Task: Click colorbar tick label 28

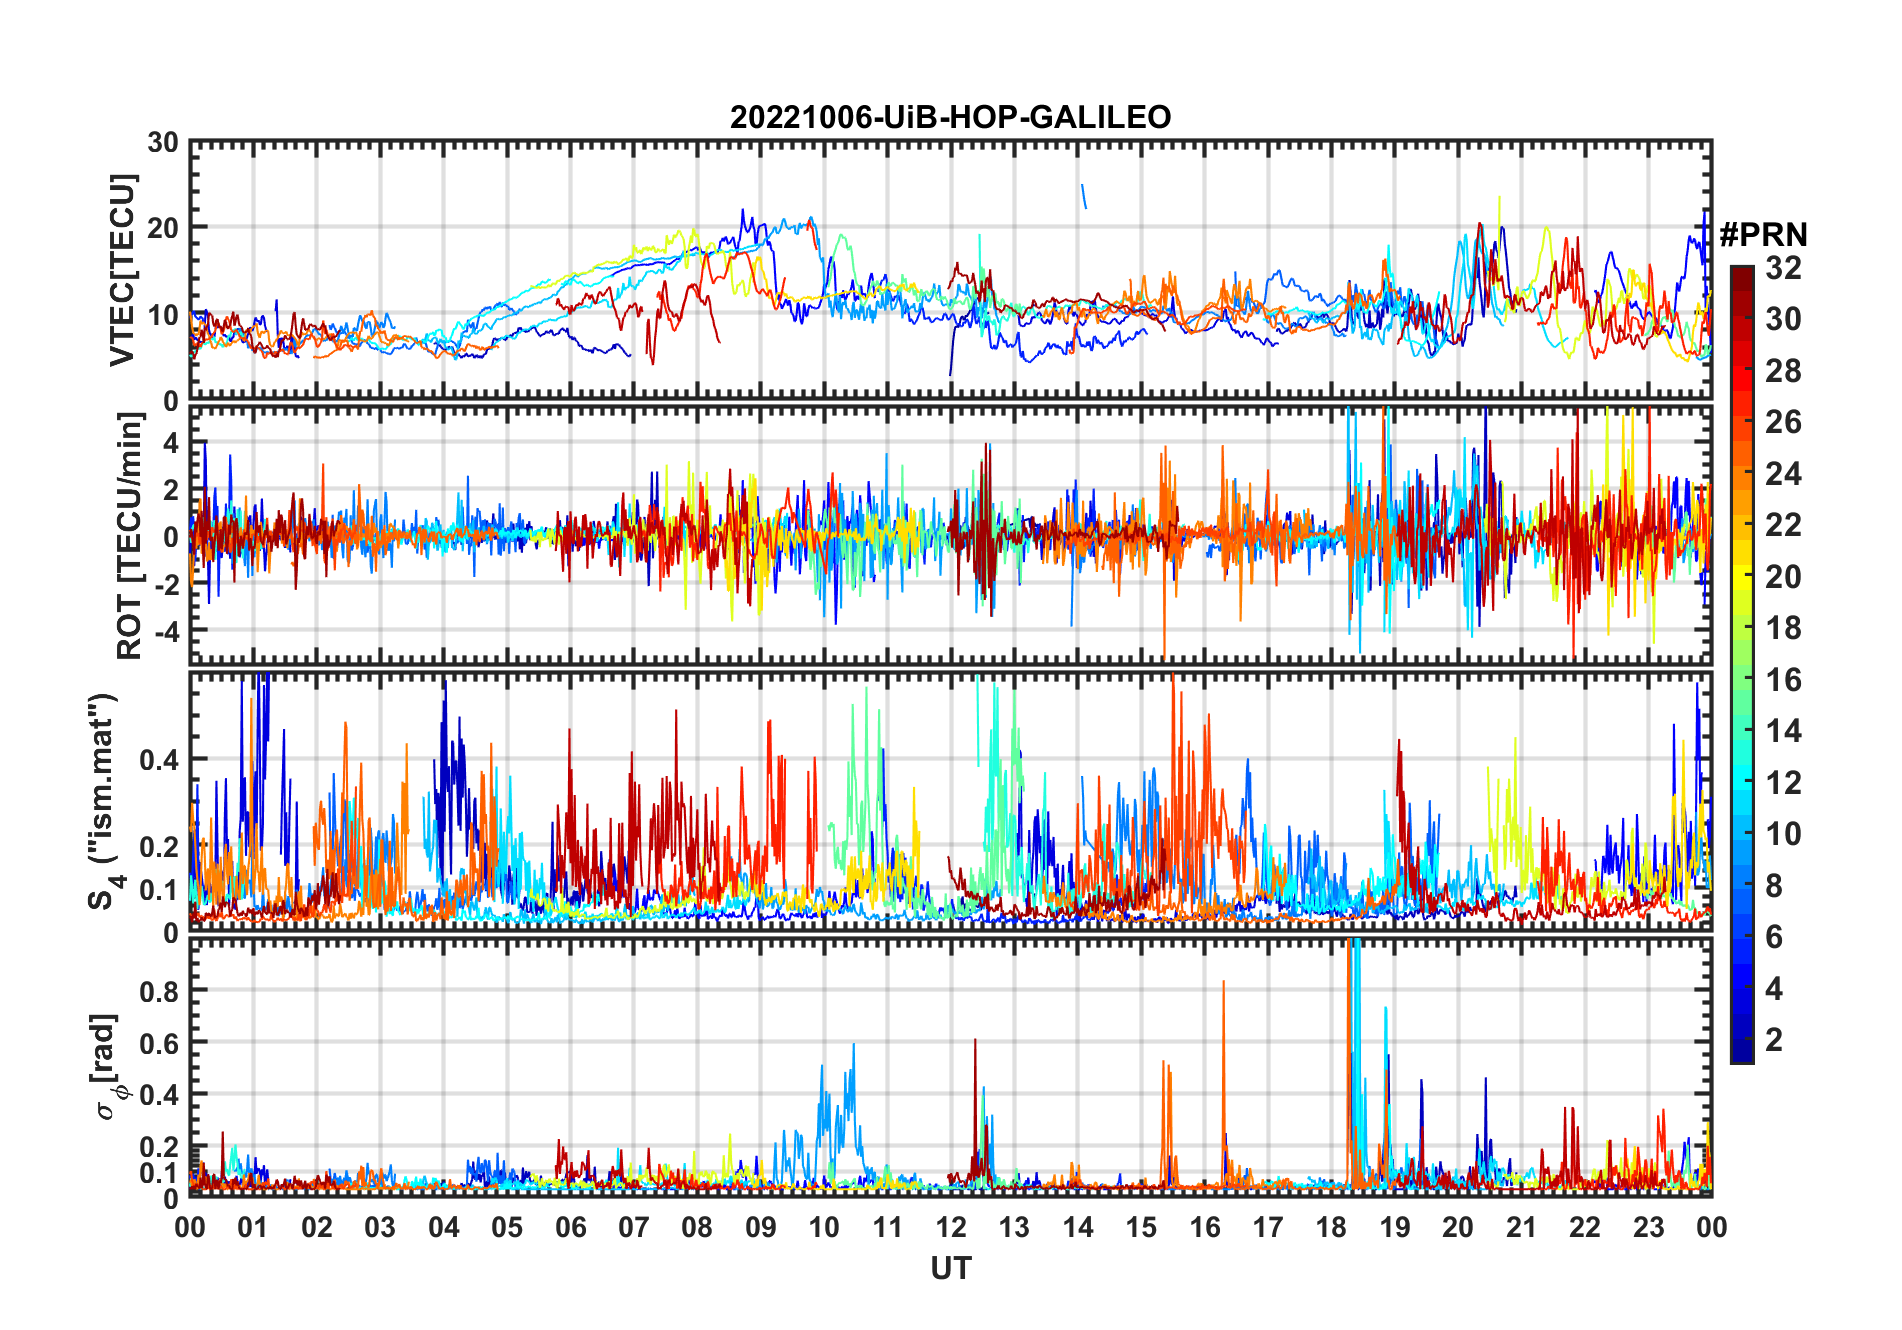Action: [x=1783, y=371]
